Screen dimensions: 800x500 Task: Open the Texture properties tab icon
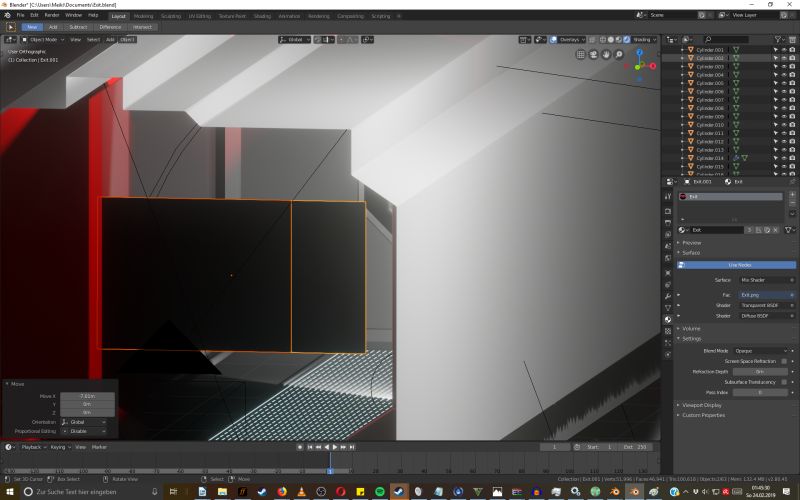pyautogui.click(x=668, y=331)
